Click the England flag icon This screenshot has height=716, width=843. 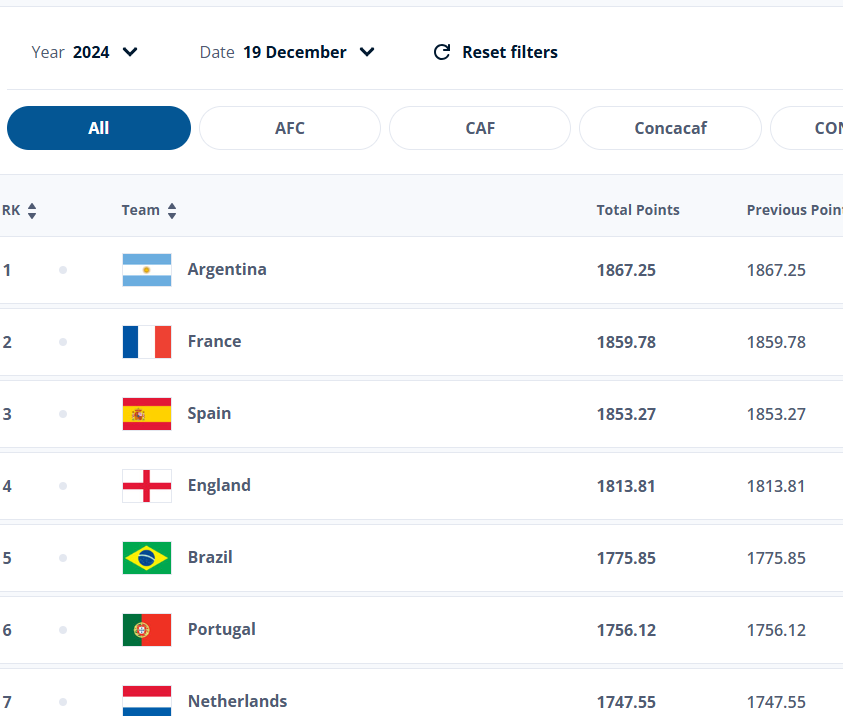click(x=147, y=486)
